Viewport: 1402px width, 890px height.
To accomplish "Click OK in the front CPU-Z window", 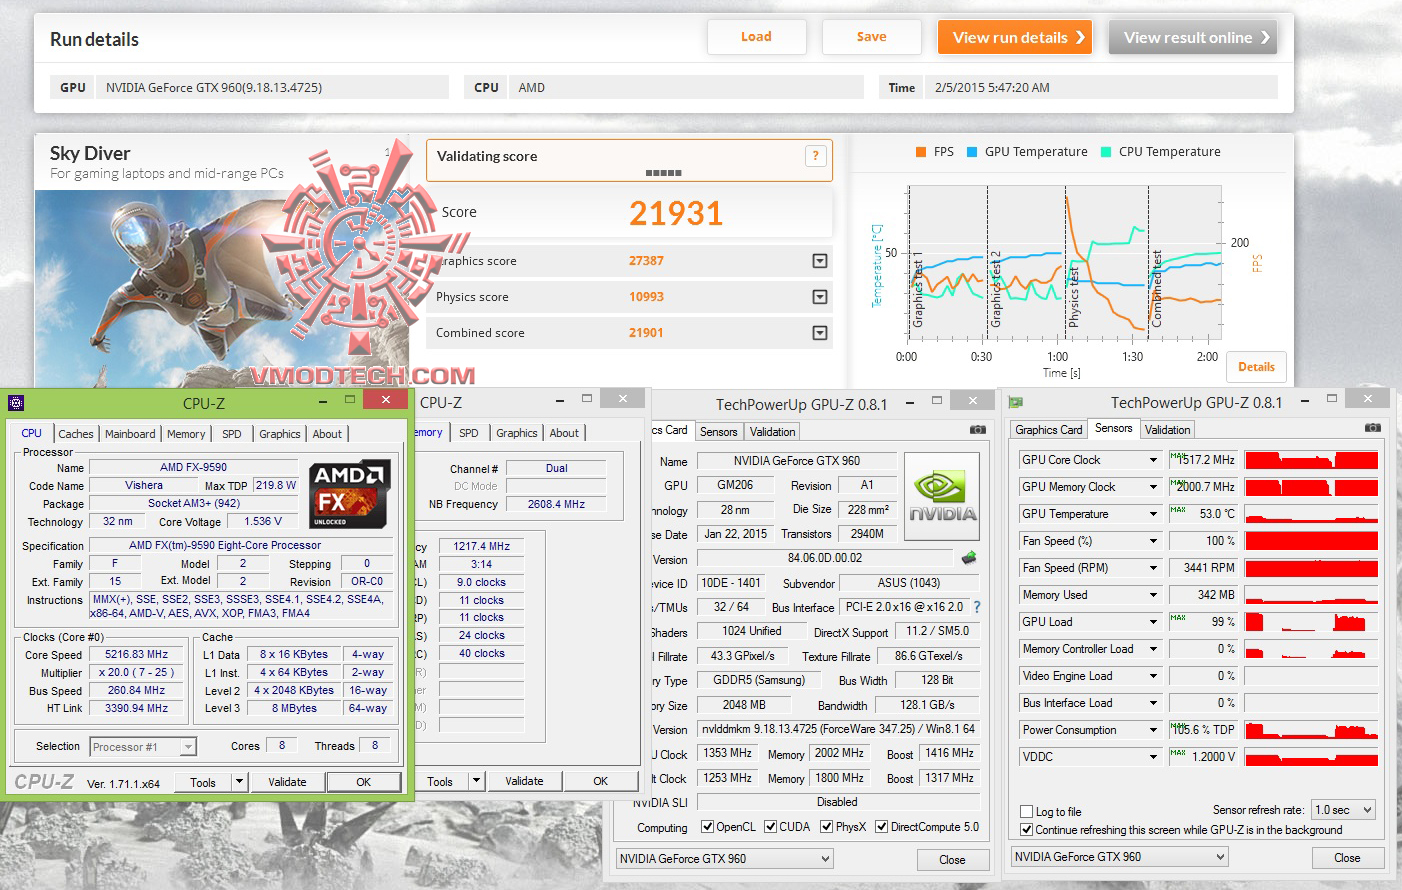I will [364, 782].
